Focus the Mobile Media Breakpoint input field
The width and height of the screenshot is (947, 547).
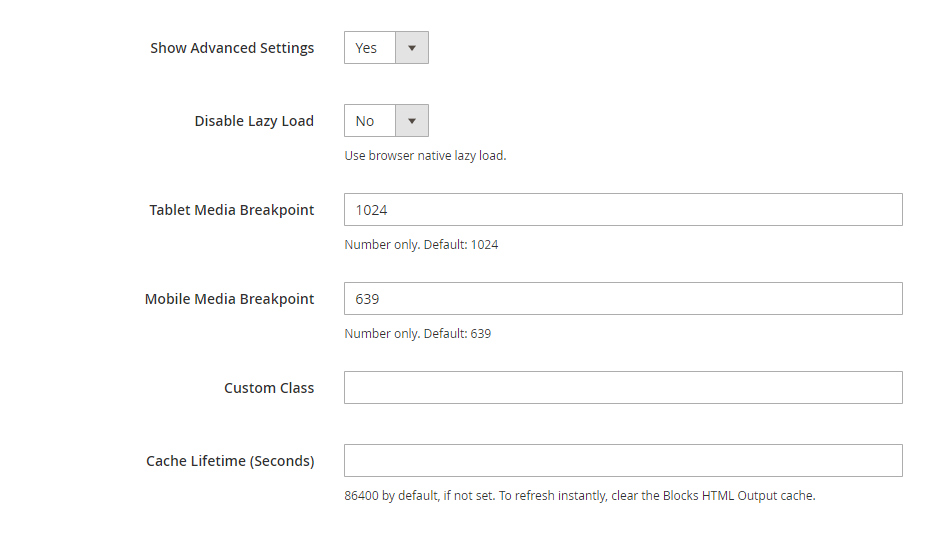coord(623,298)
